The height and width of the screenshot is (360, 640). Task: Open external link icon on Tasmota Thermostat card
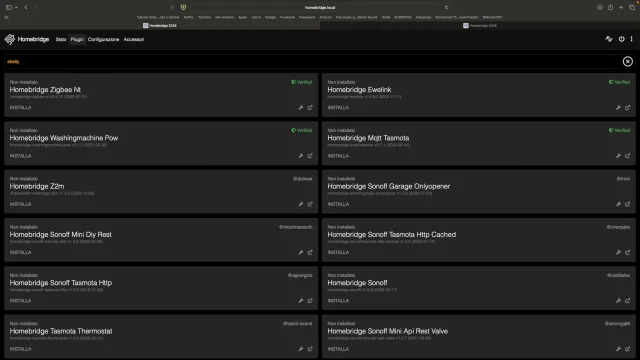310,349
